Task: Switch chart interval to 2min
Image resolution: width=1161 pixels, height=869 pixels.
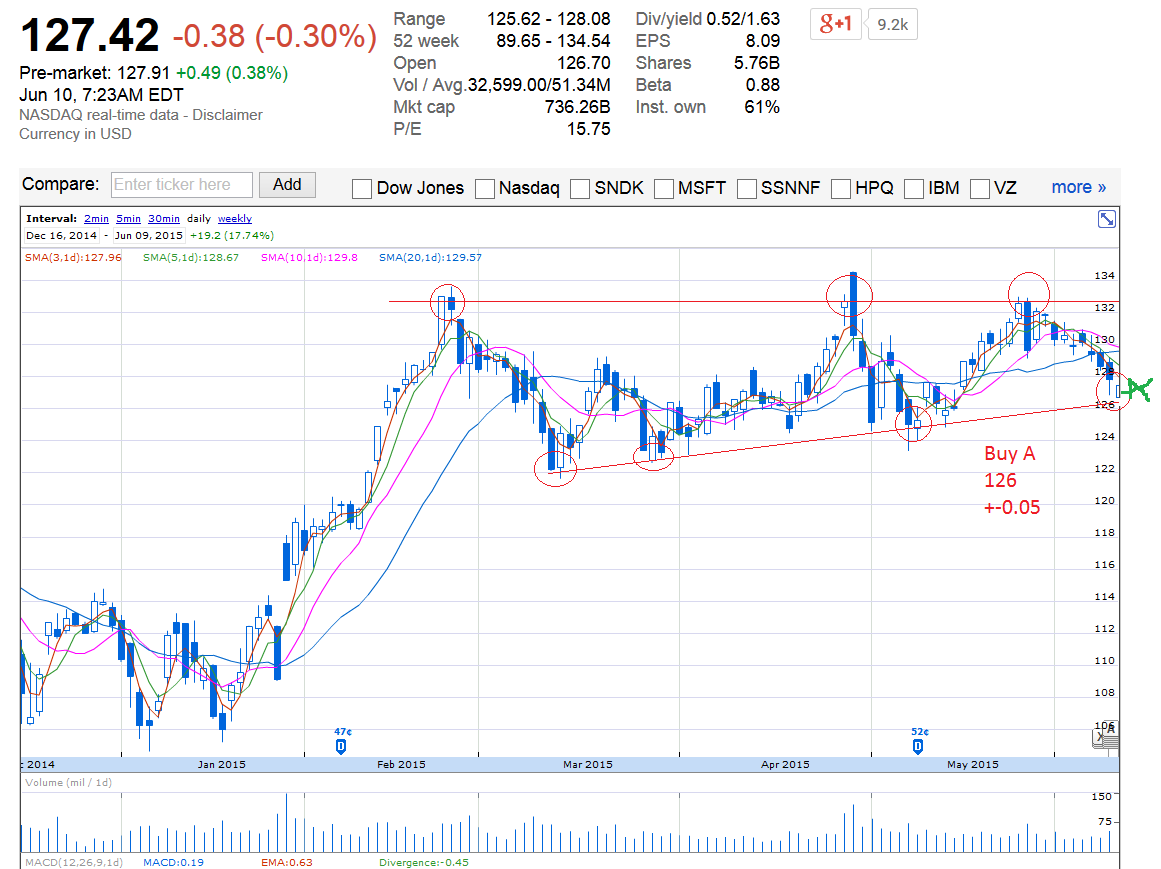Action: [x=96, y=218]
